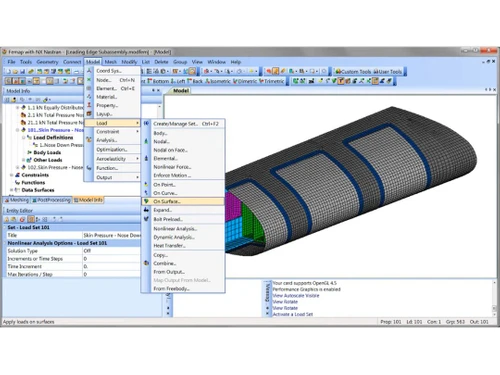Click the Coord Sys menu icon
Screen dimensions: 500x375
89,71
